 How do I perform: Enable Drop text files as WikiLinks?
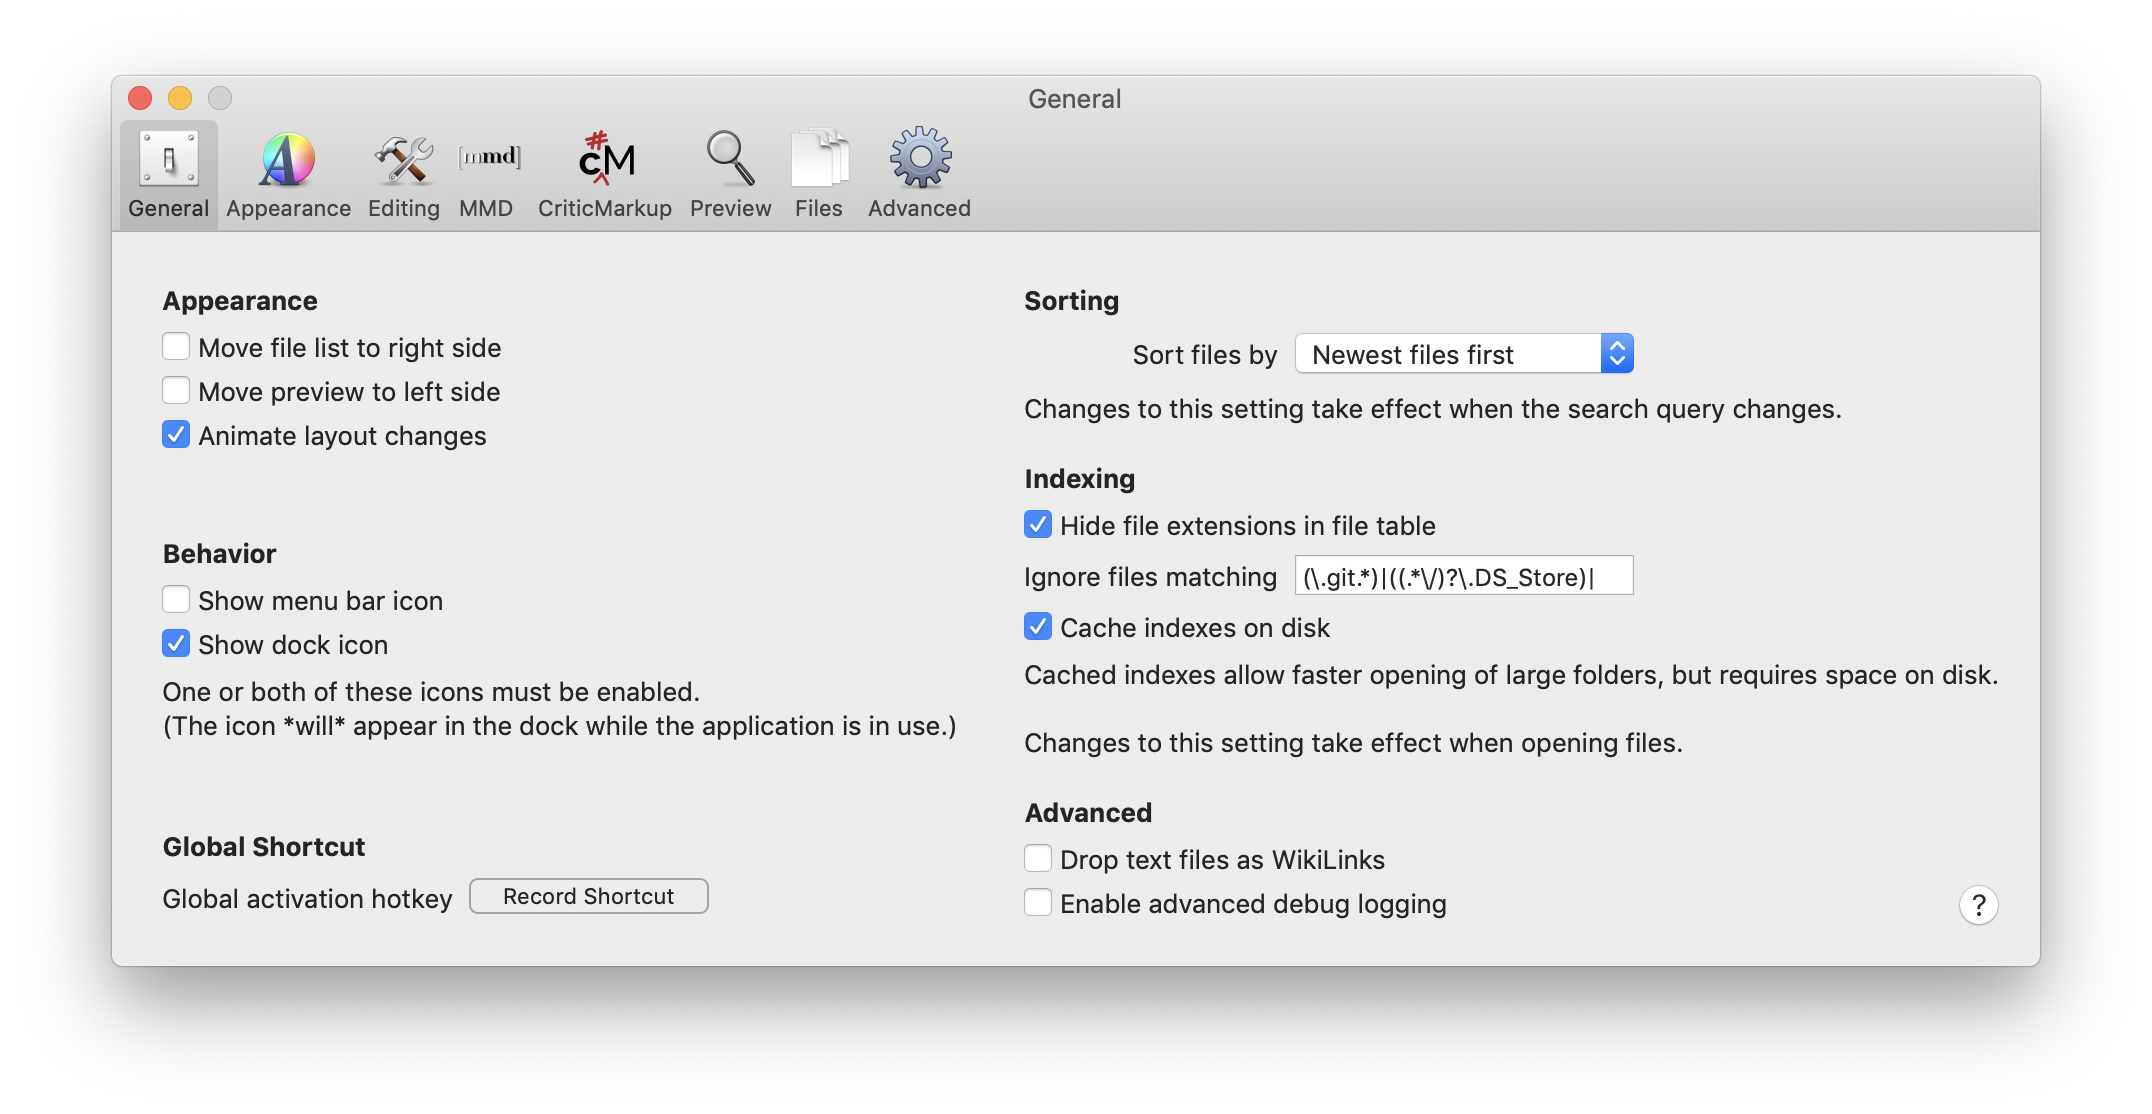[x=1038, y=859]
